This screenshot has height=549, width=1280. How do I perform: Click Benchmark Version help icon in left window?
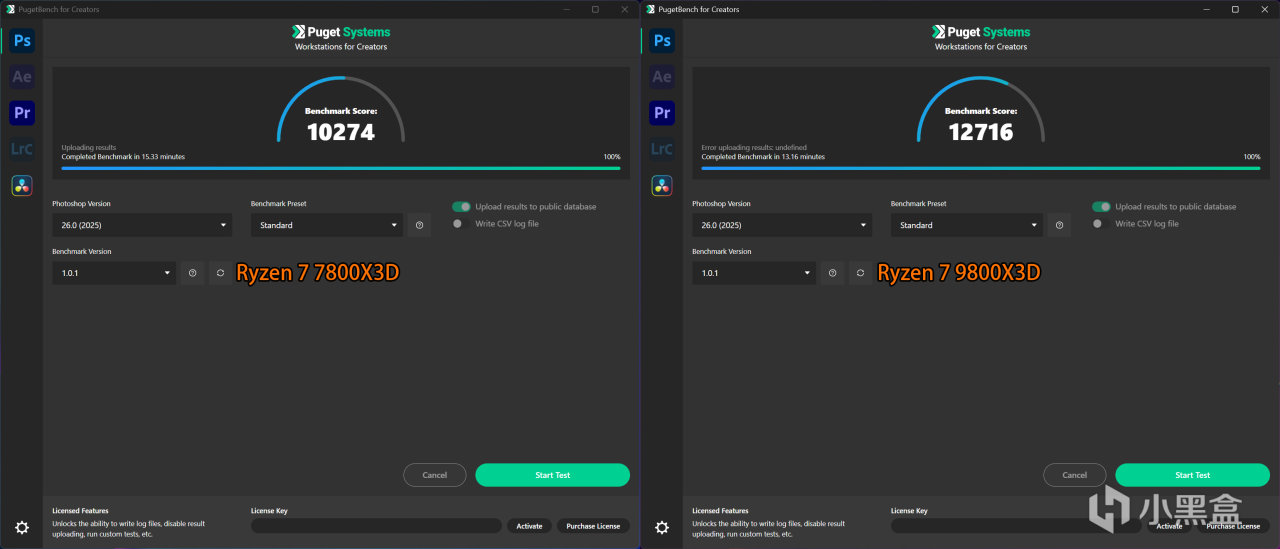(193, 273)
